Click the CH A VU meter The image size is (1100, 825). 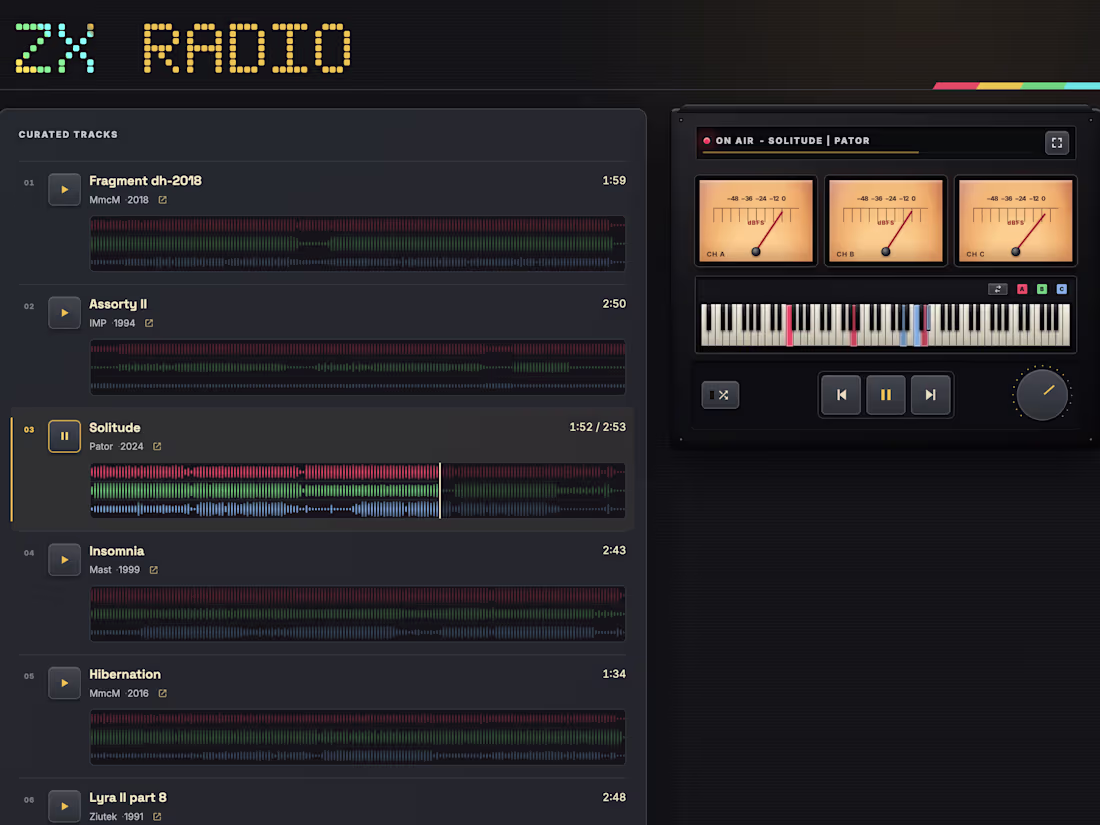(x=756, y=221)
